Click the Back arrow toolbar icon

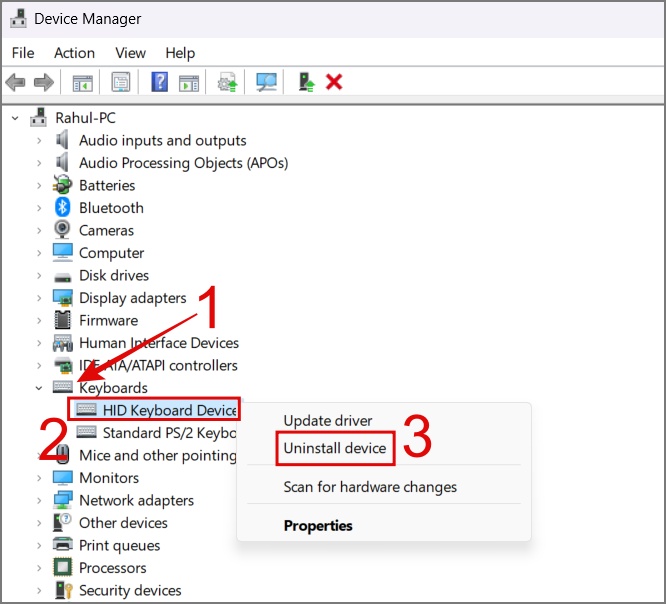(16, 82)
